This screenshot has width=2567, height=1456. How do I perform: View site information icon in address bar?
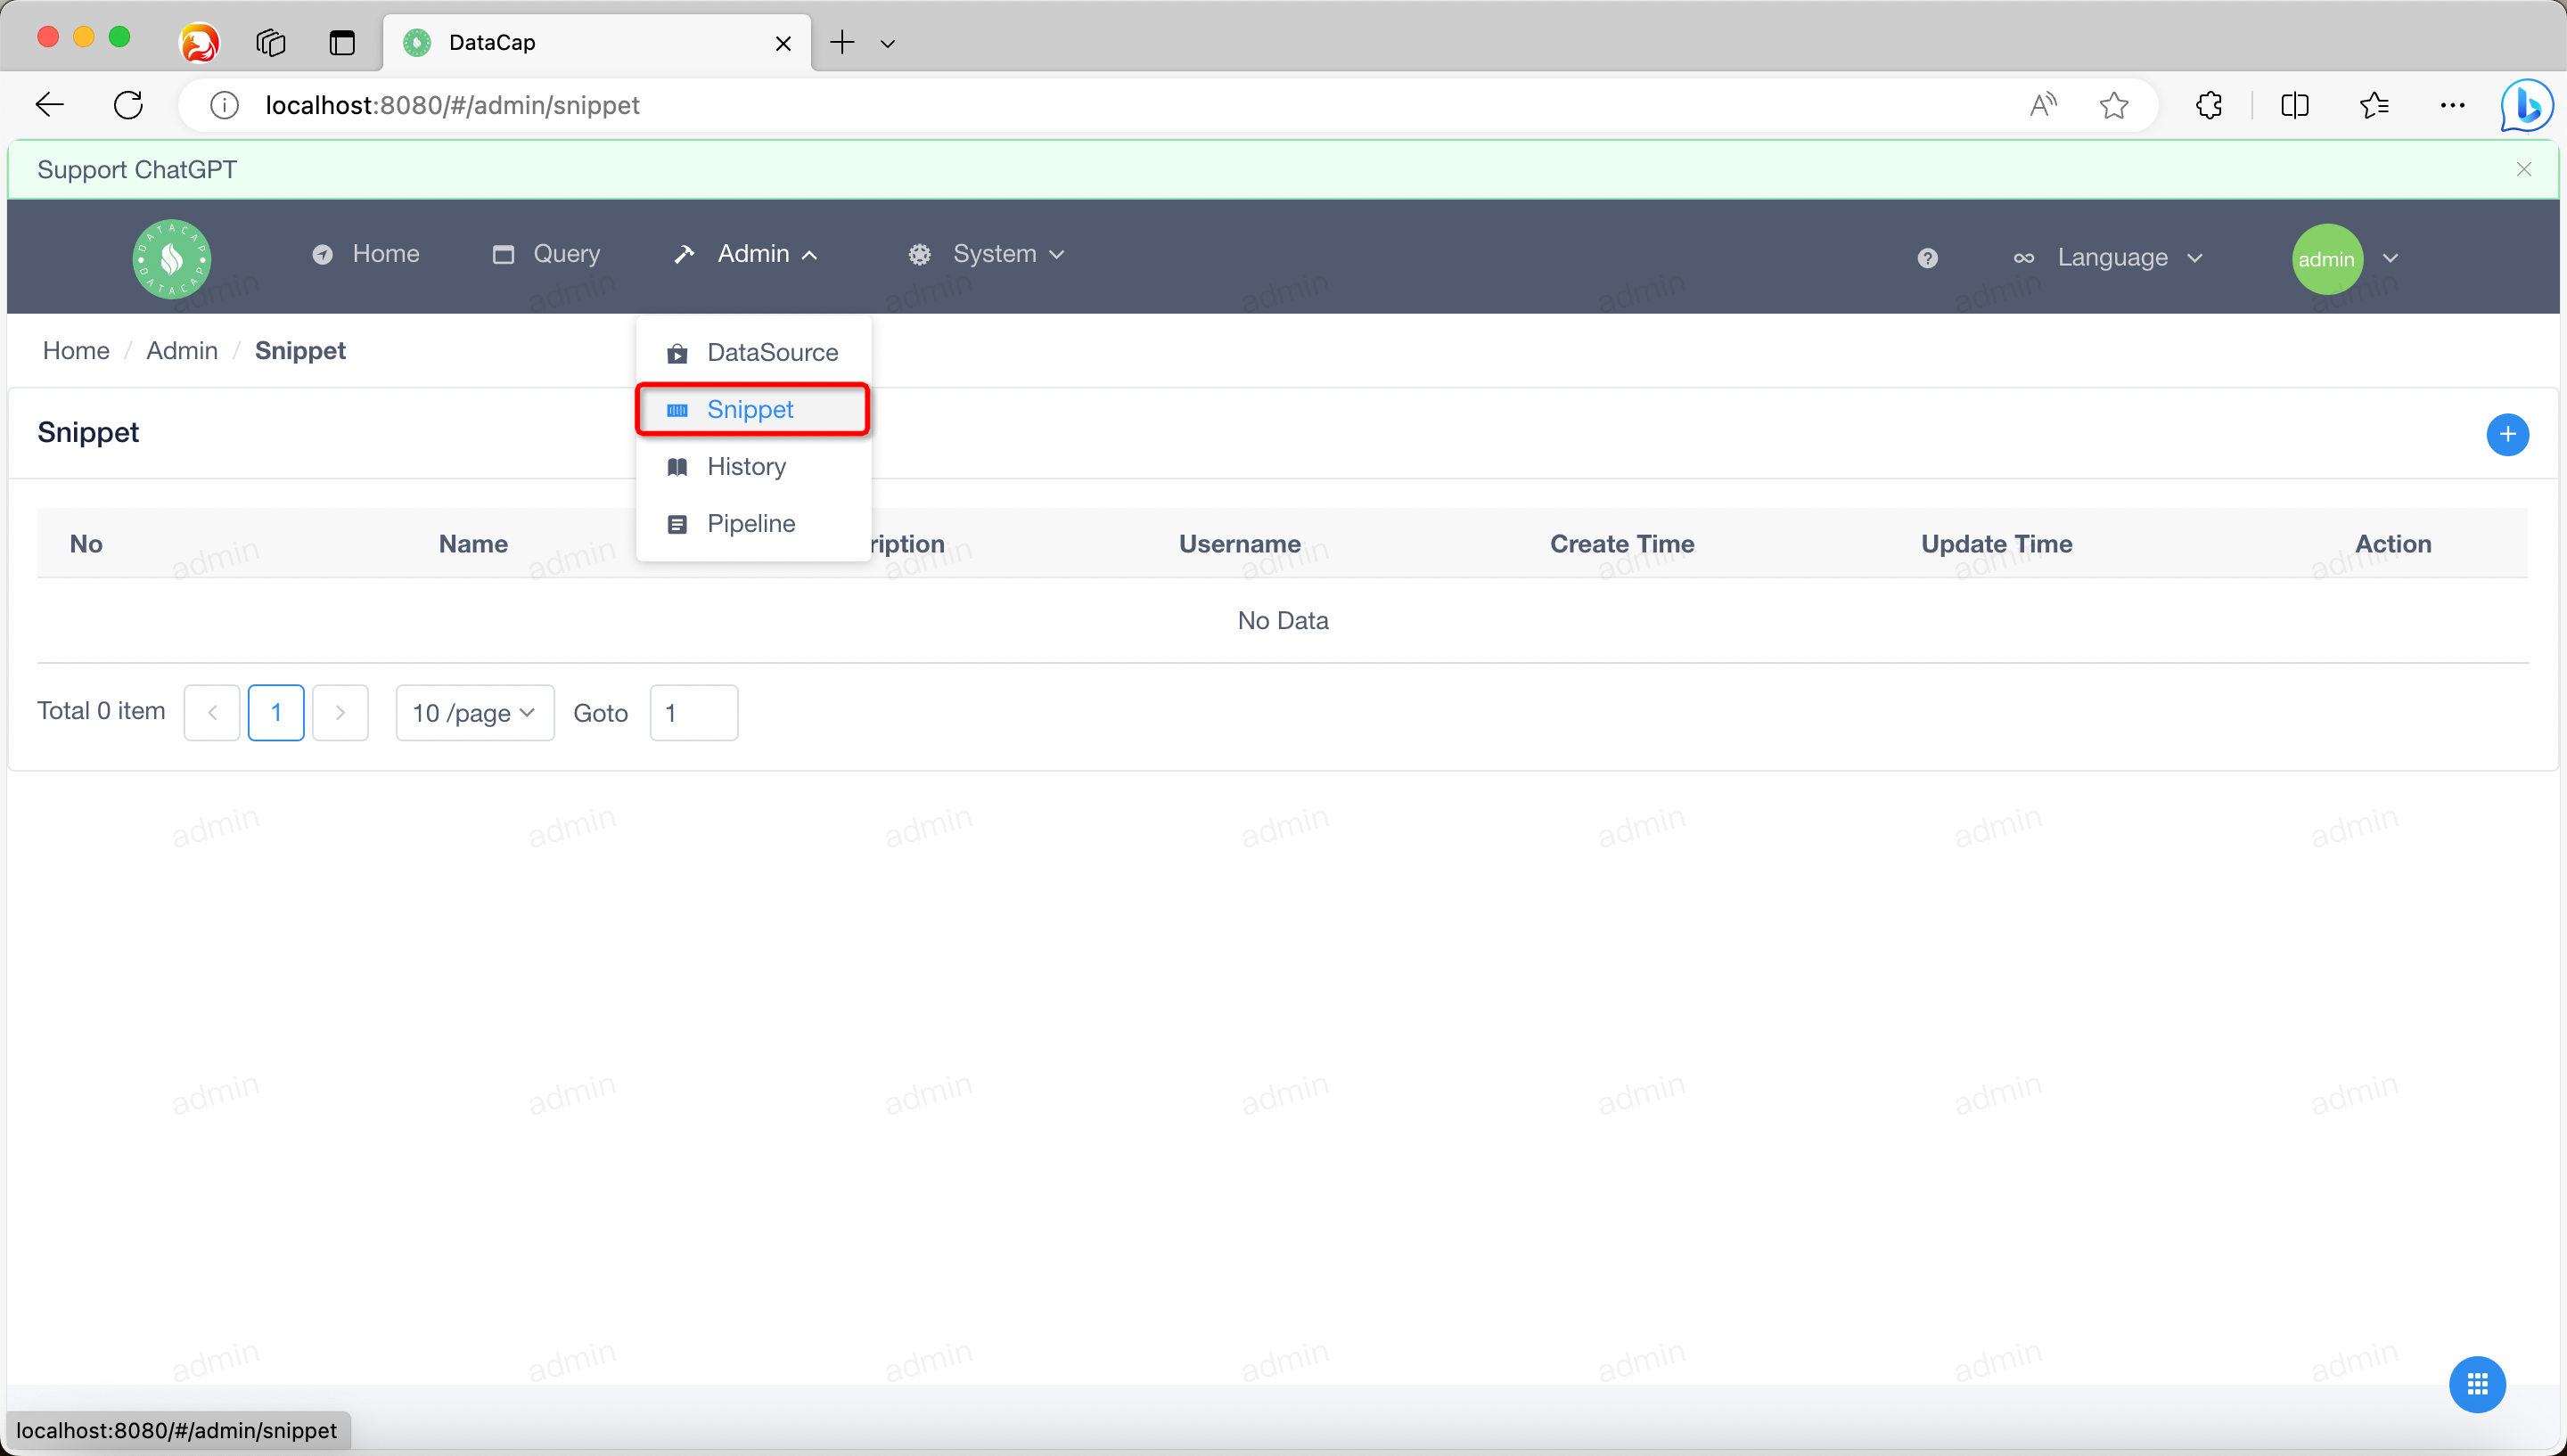point(224,105)
